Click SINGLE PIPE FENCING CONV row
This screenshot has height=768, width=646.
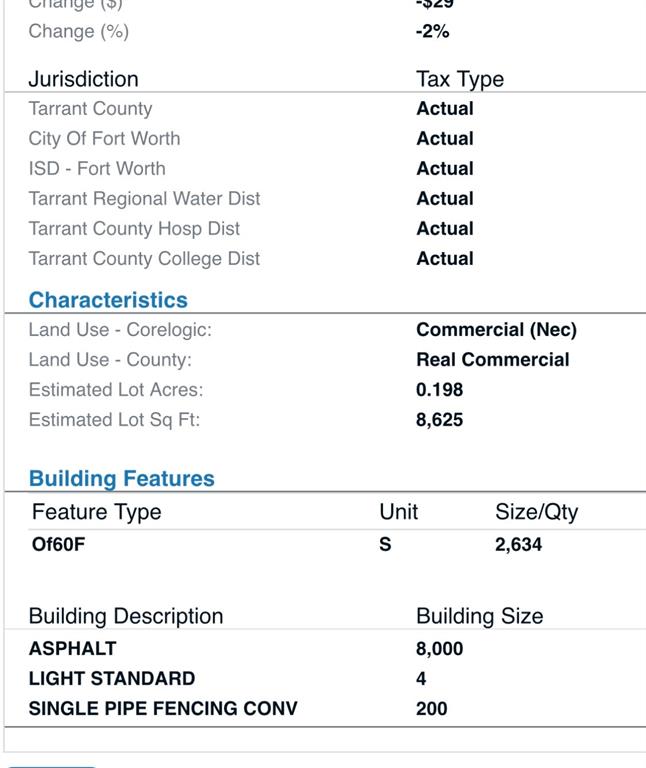[x=325, y=708]
